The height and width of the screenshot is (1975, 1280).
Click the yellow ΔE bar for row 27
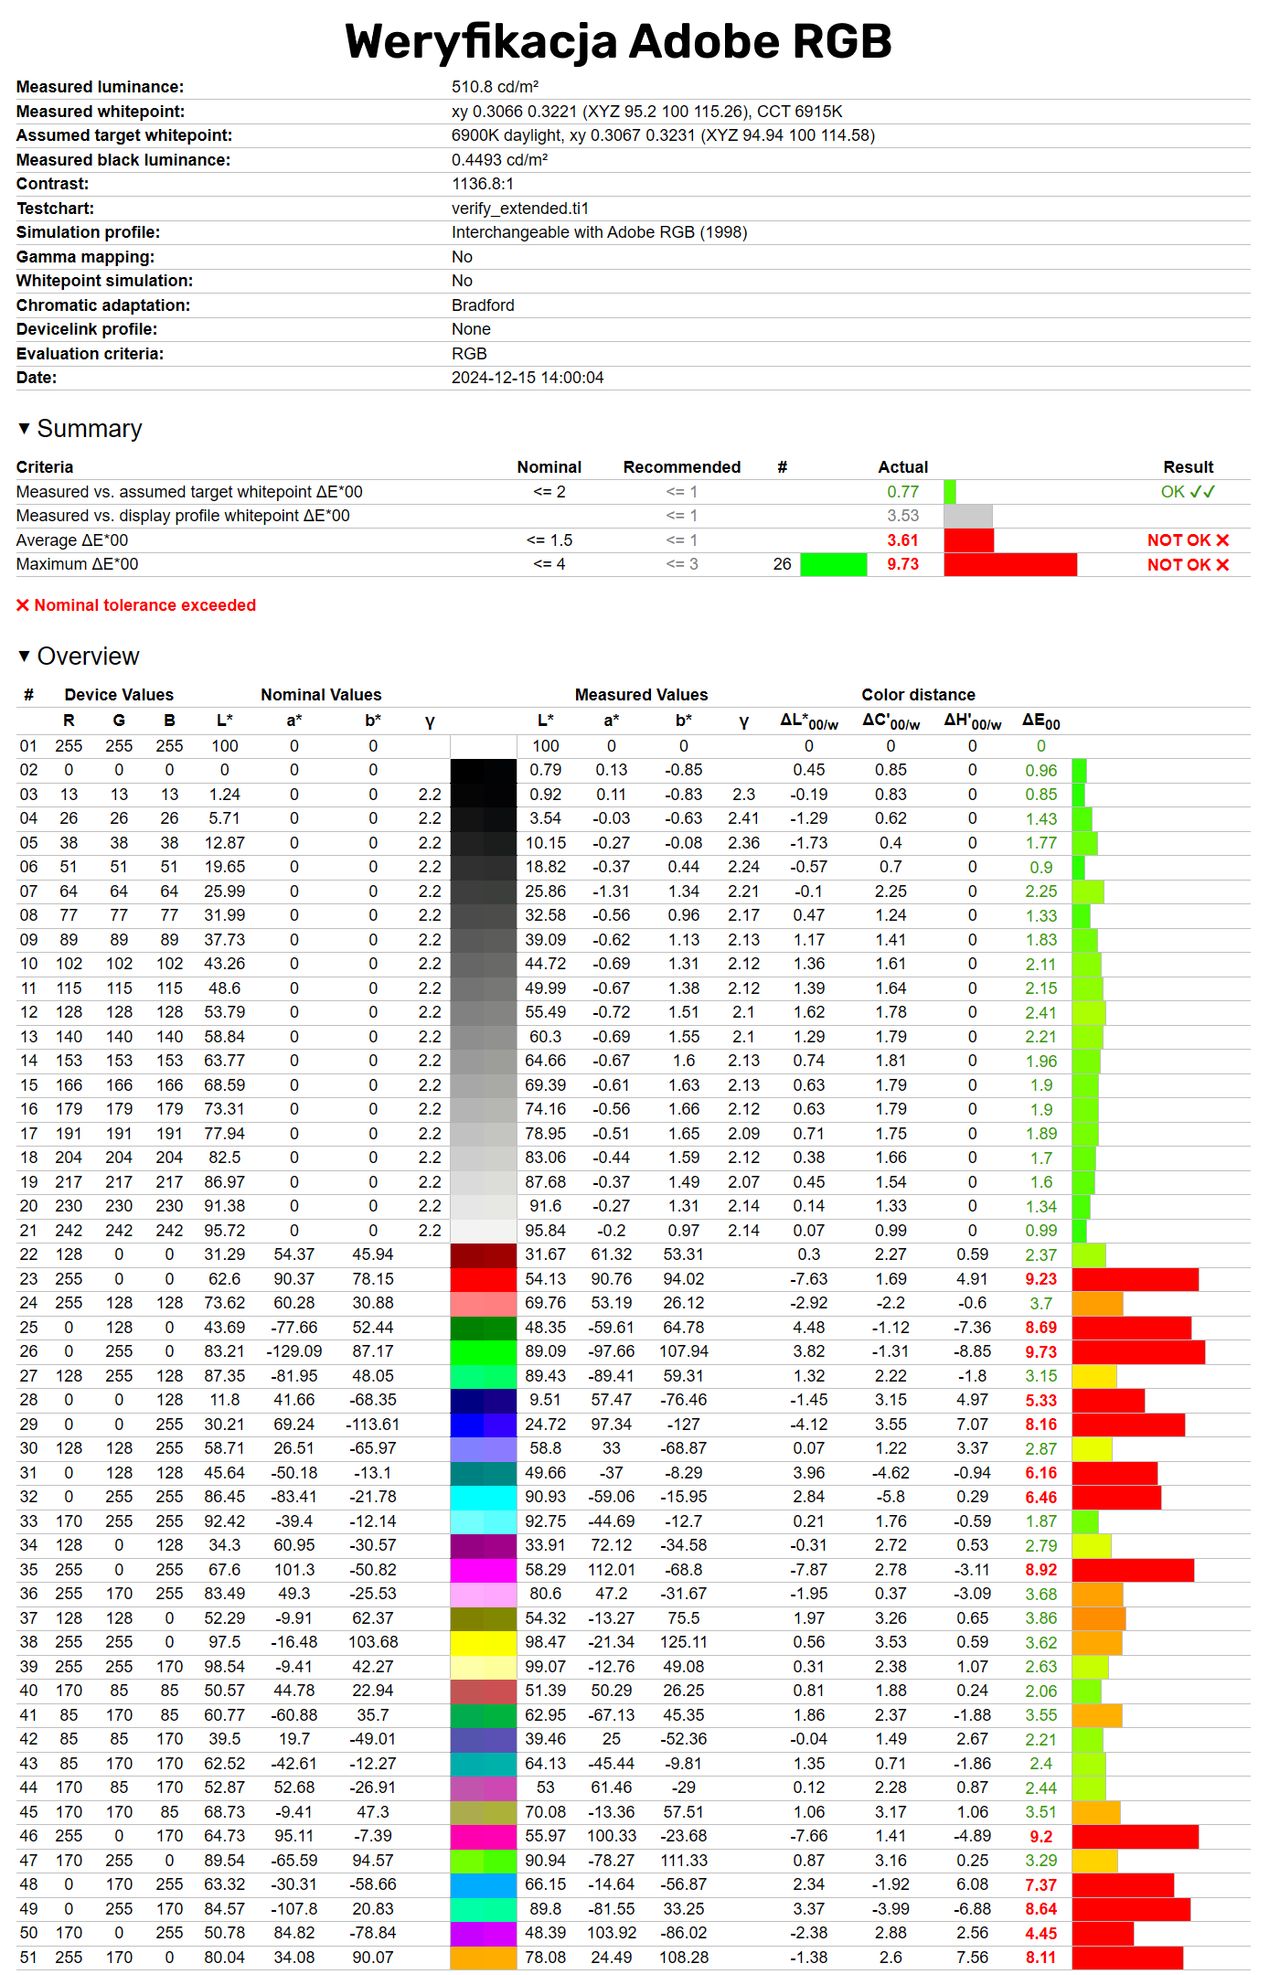(1094, 1376)
